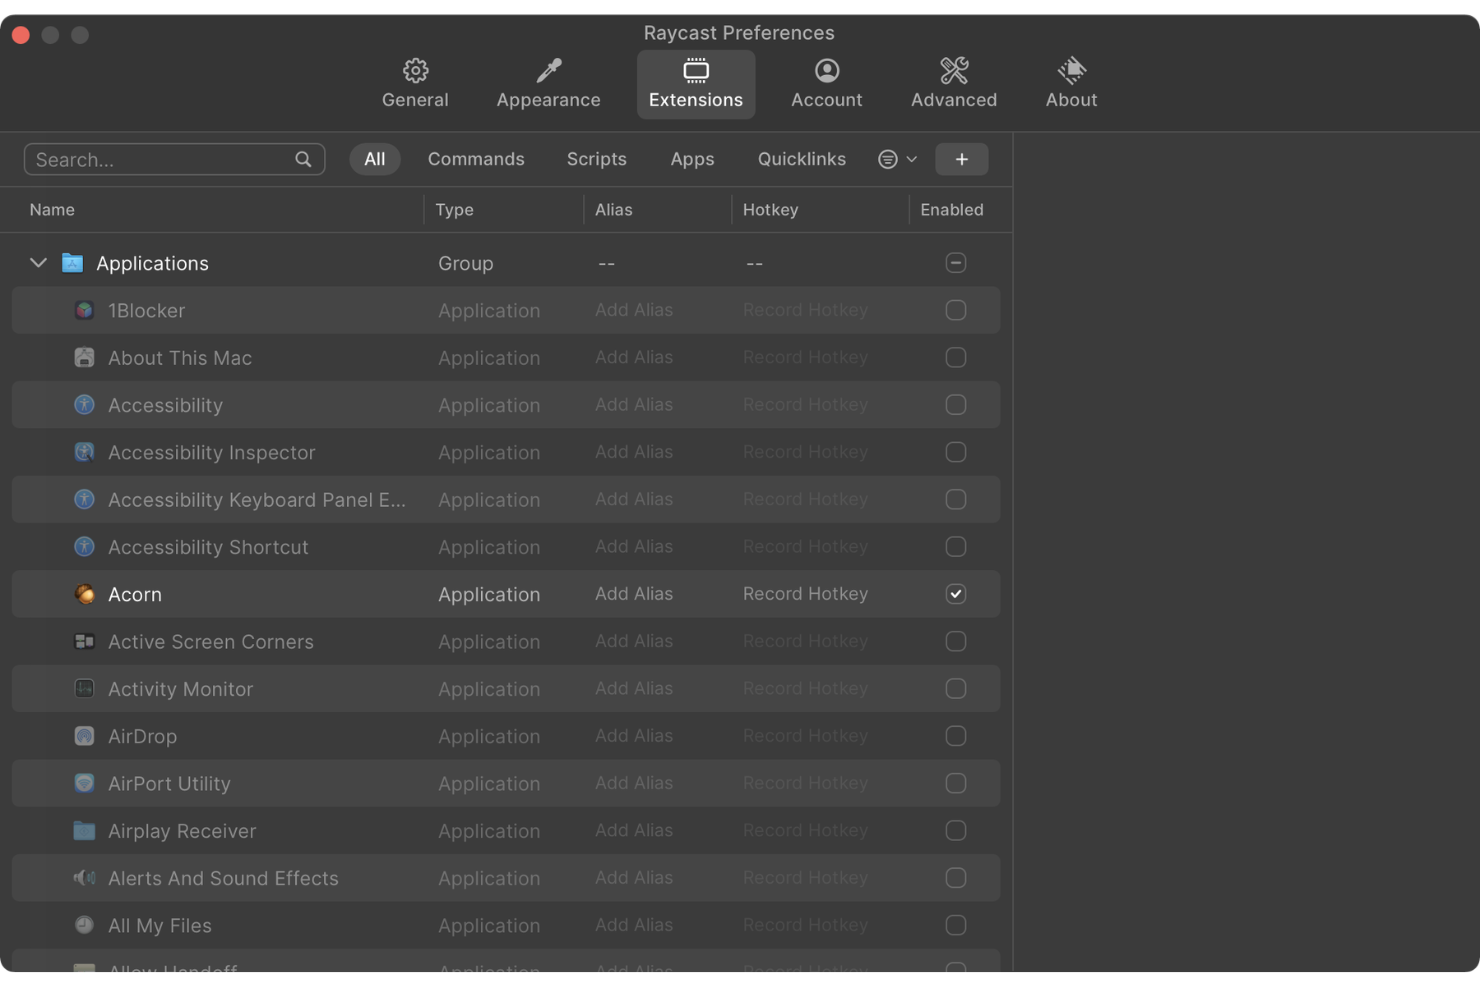This screenshot has height=987, width=1480.
Task: Click the Search extensions field
Action: [x=174, y=159]
